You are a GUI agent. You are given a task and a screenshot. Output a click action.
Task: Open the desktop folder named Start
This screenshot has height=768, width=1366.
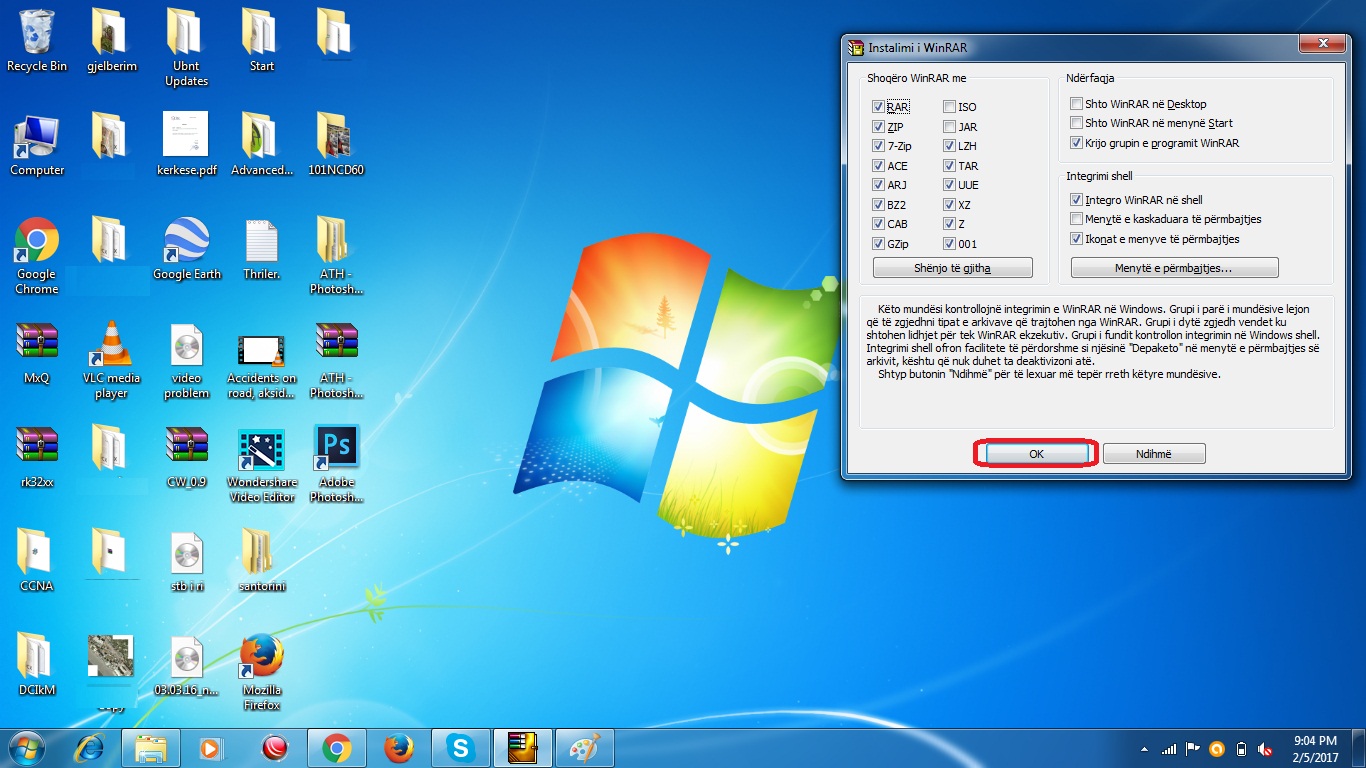pos(261,40)
